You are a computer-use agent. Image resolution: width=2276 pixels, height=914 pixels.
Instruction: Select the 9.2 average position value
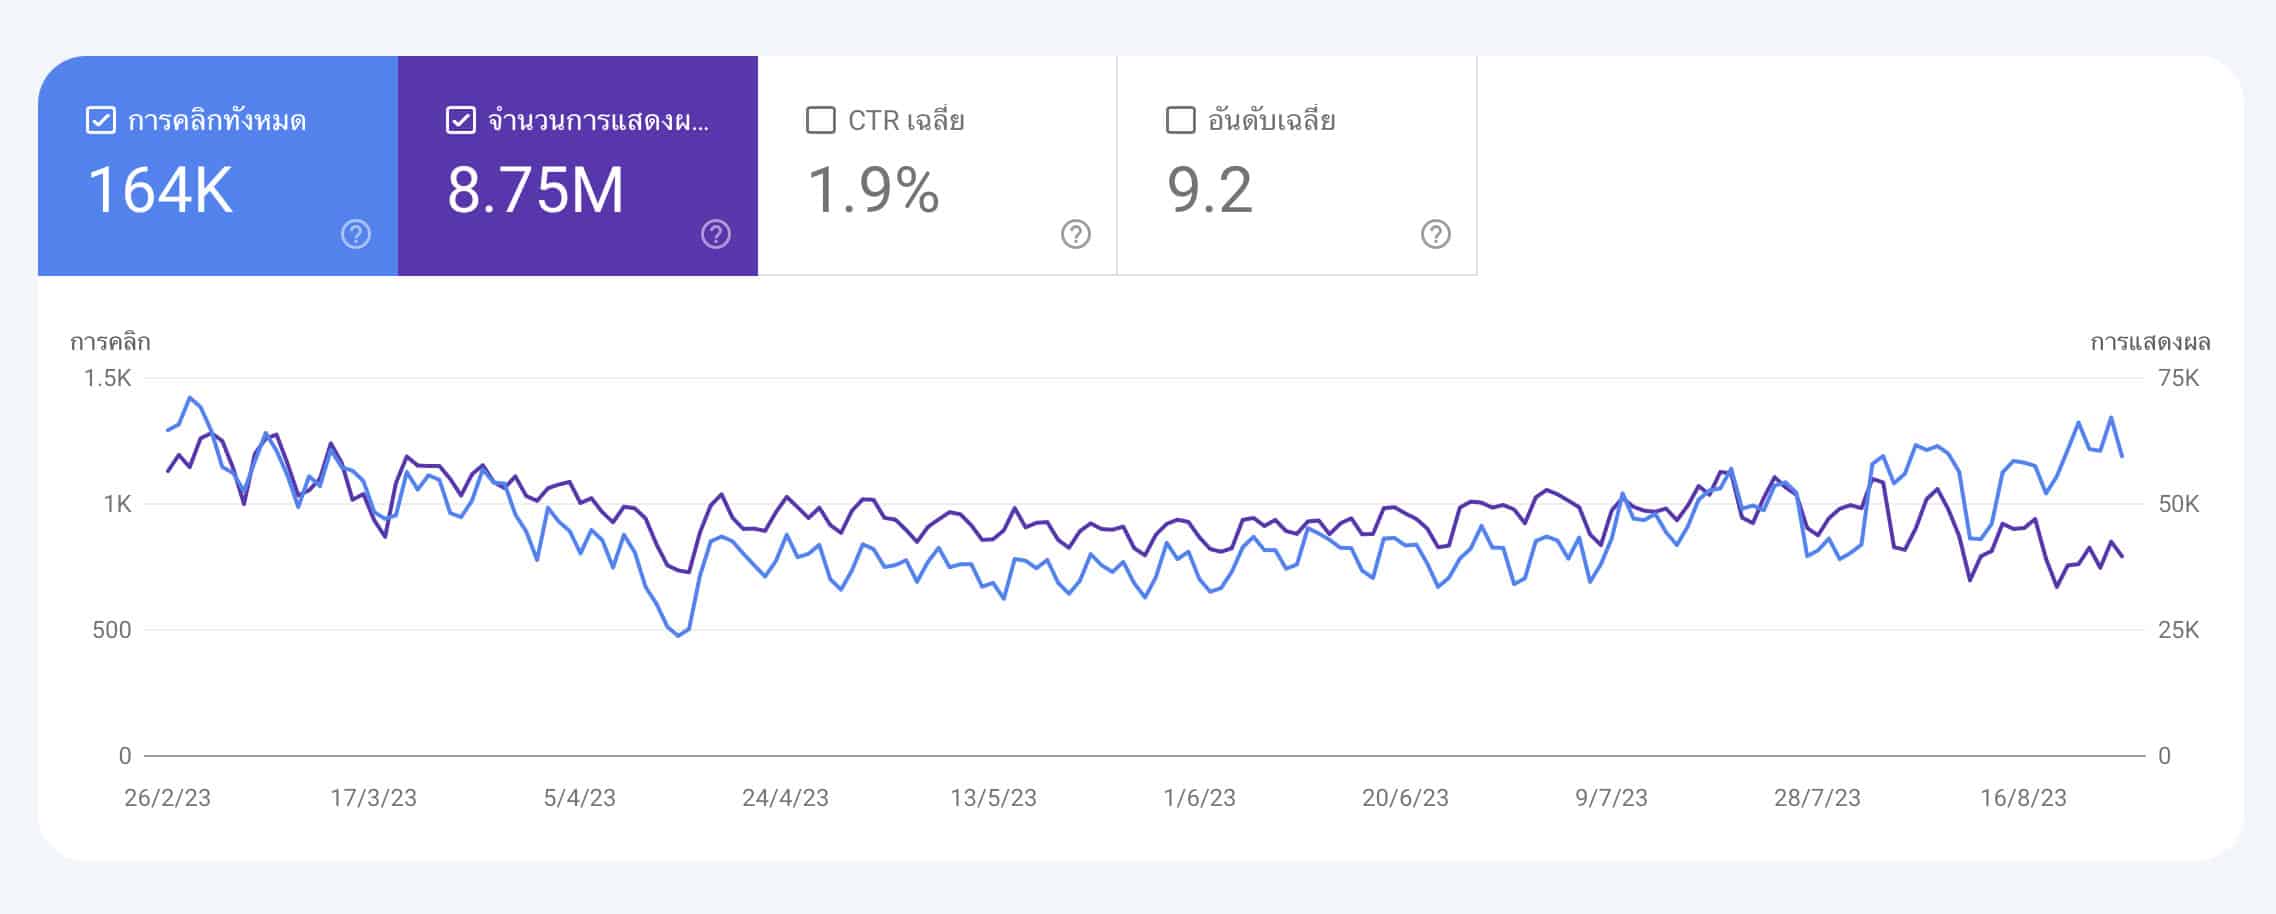pyautogui.click(x=1210, y=190)
